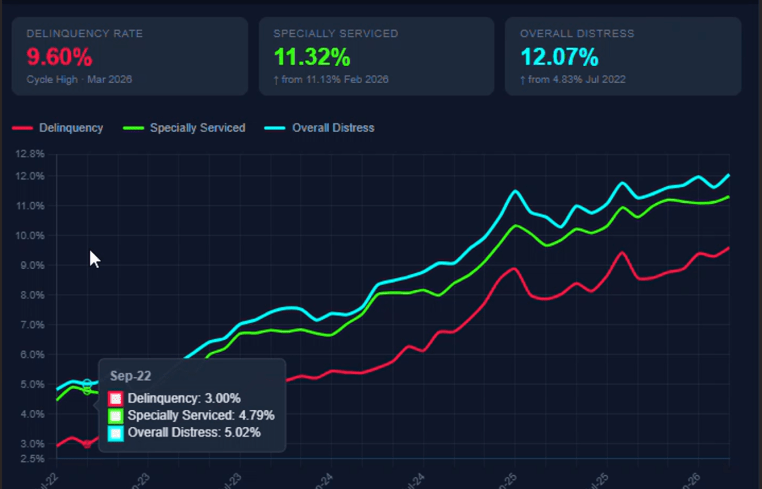
Task: Select the Specially Serviced 11.32% card
Action: pos(376,56)
